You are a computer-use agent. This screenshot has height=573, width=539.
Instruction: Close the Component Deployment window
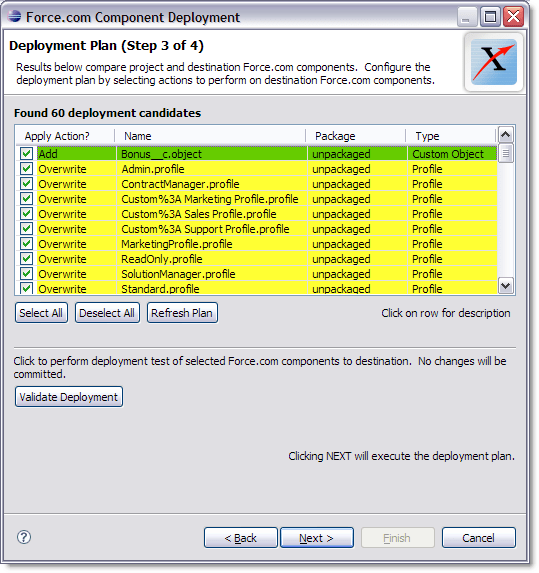click(513, 17)
